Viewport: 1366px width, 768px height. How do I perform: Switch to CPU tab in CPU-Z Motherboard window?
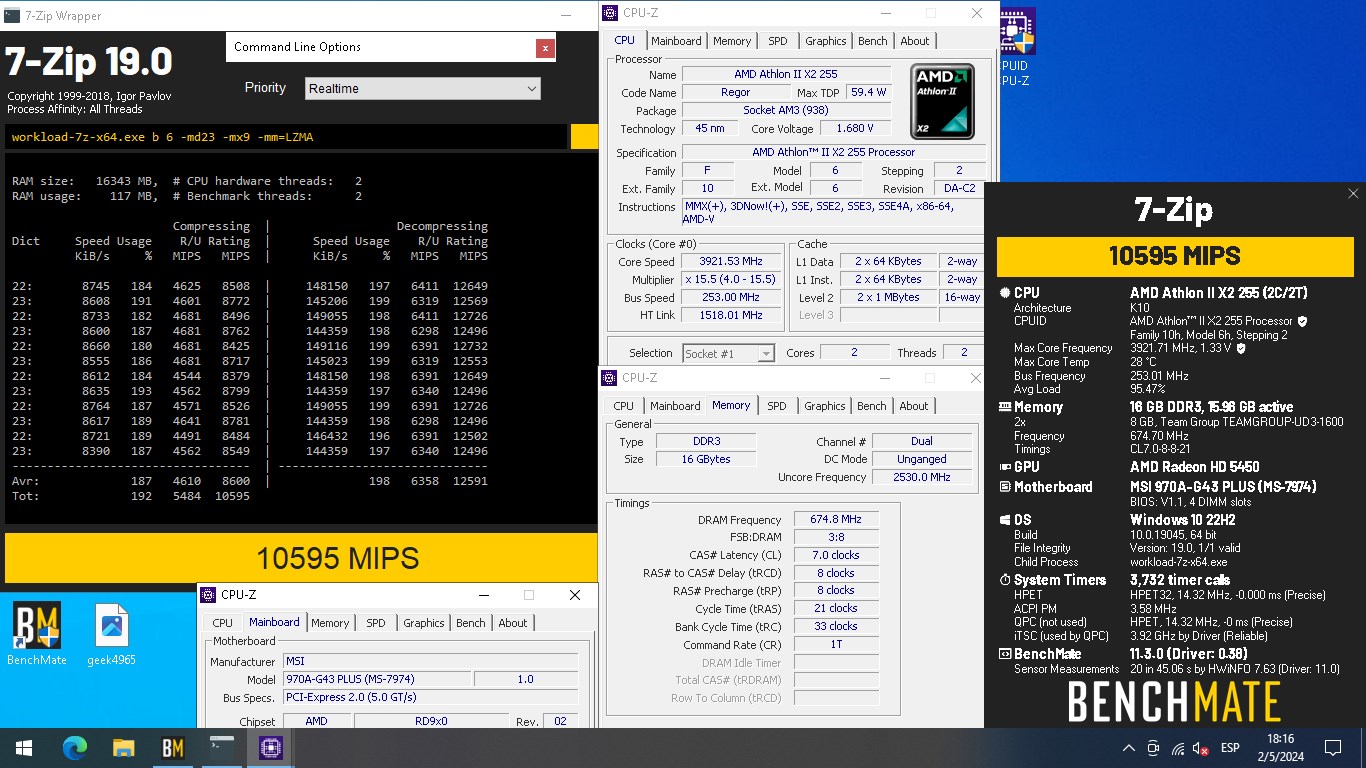coord(222,623)
